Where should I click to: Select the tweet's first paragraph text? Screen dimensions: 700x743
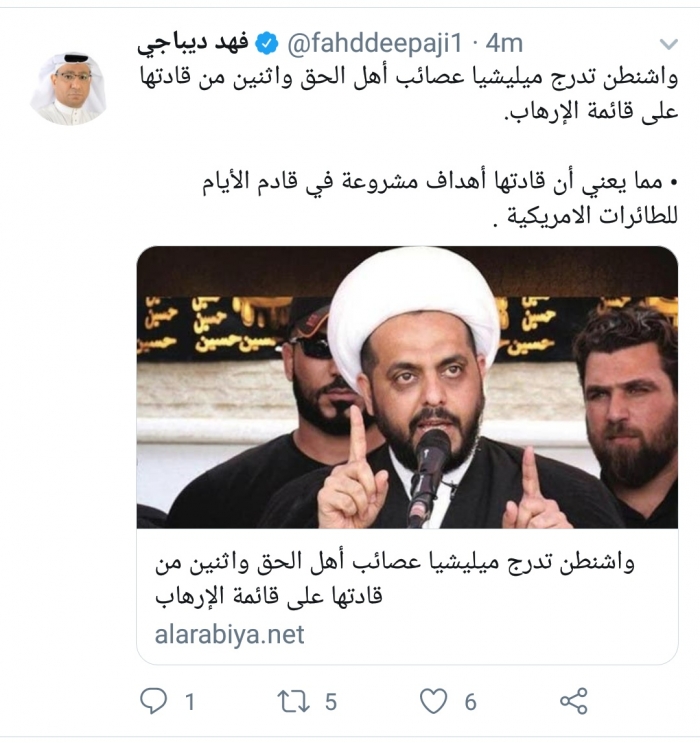coord(409,93)
